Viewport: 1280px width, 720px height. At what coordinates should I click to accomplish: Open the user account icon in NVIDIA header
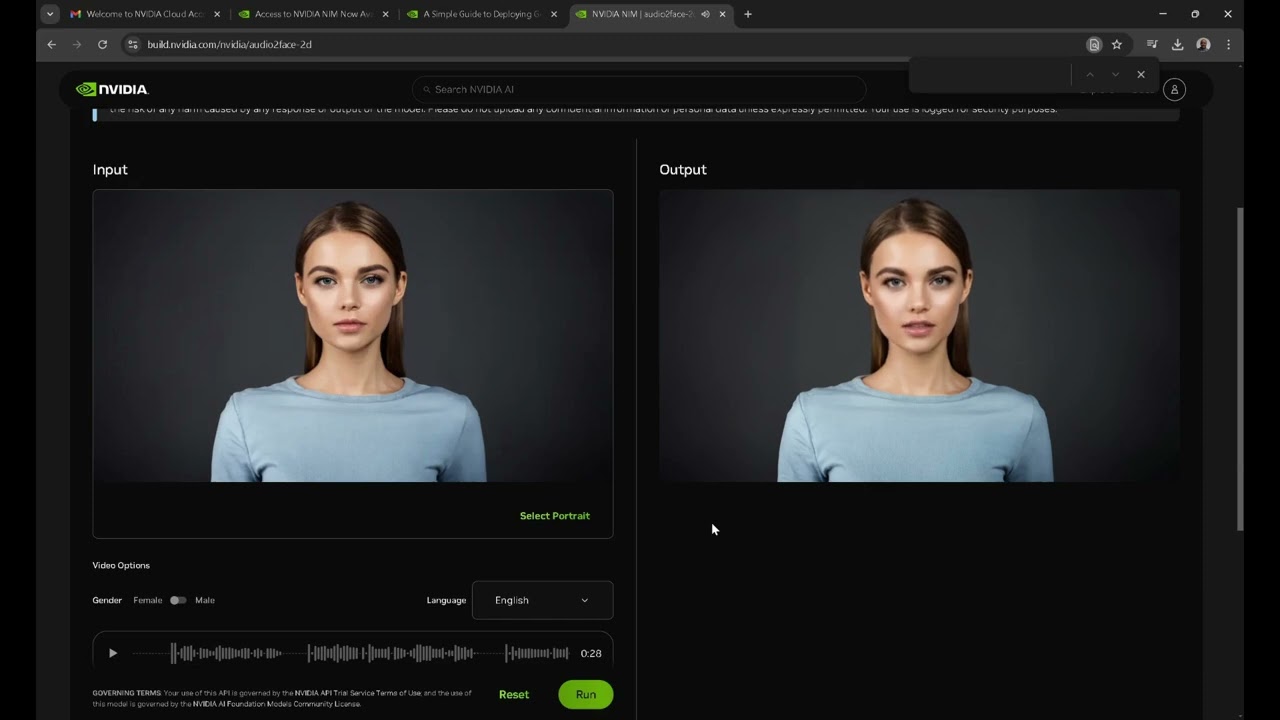tap(1175, 89)
